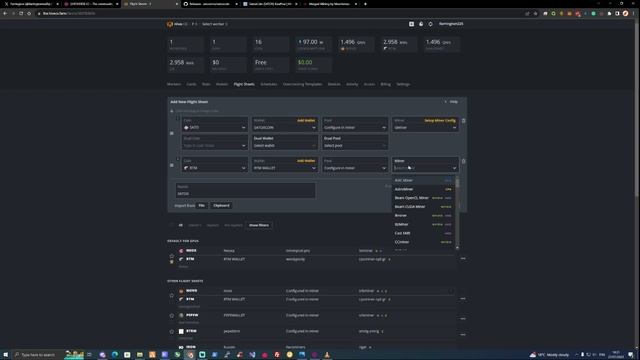This screenshot has width=640, height=360.
Task: Switch to the Workers tab
Action: point(173,84)
